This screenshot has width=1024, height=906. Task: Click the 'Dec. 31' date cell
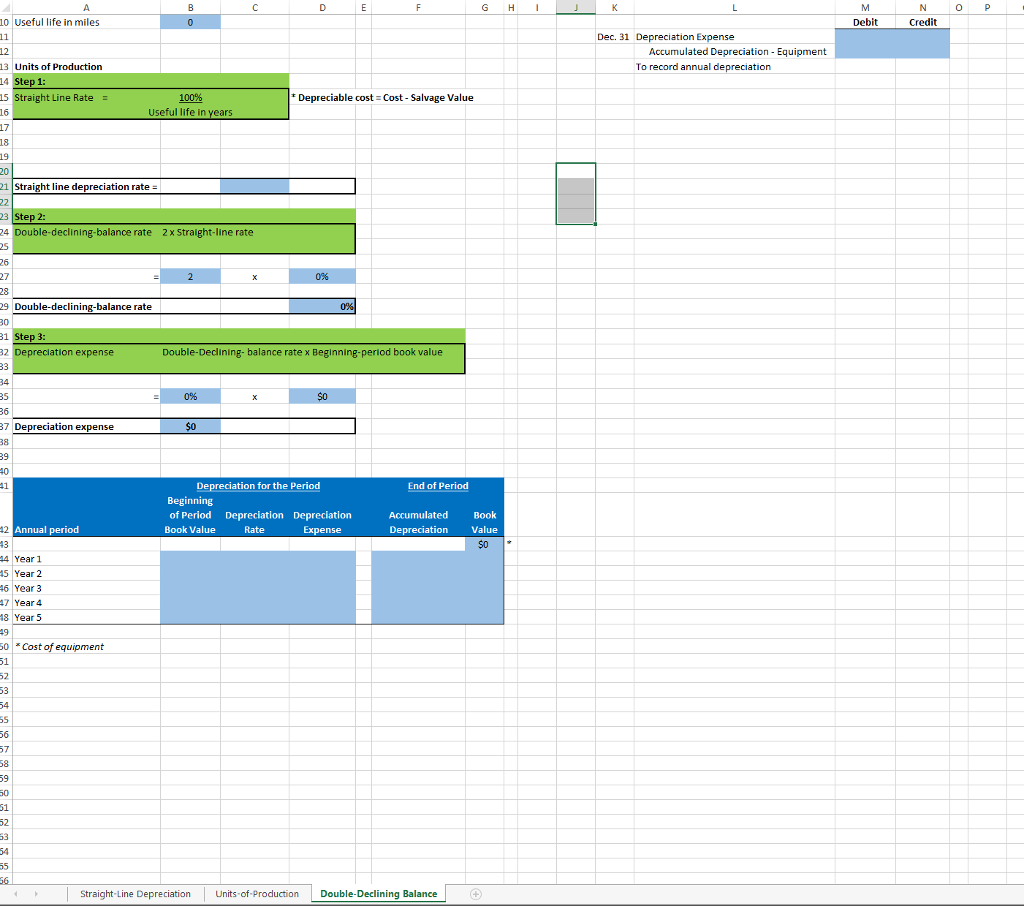[x=613, y=37]
